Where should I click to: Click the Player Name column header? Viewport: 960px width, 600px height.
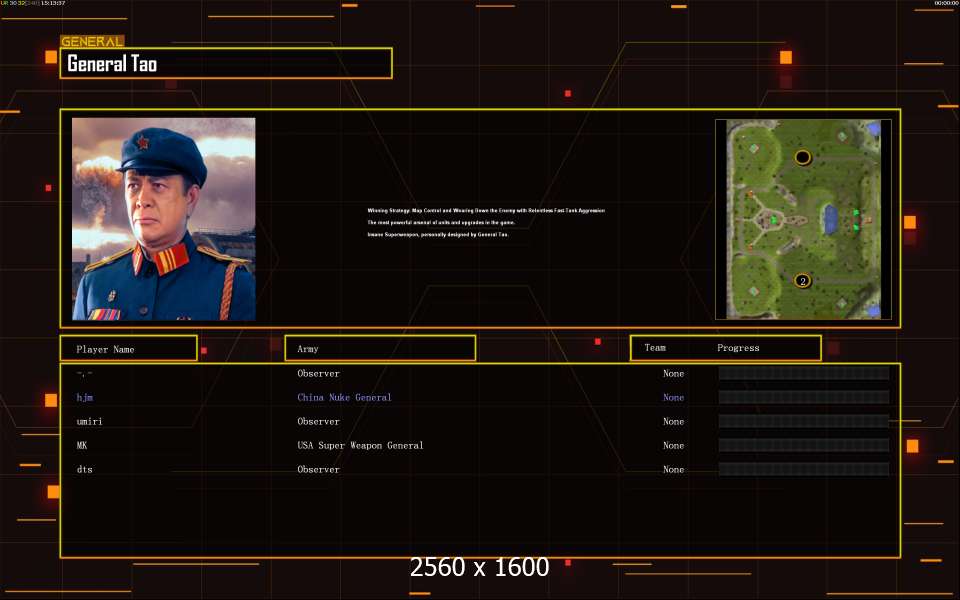pyautogui.click(x=129, y=348)
